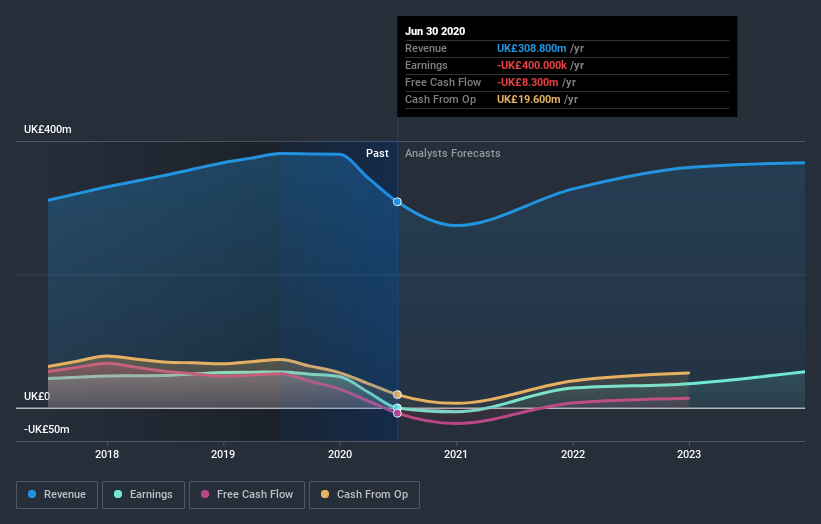Select the Cash From Op data point marker
The width and height of the screenshot is (821, 524).
pyautogui.click(x=397, y=394)
